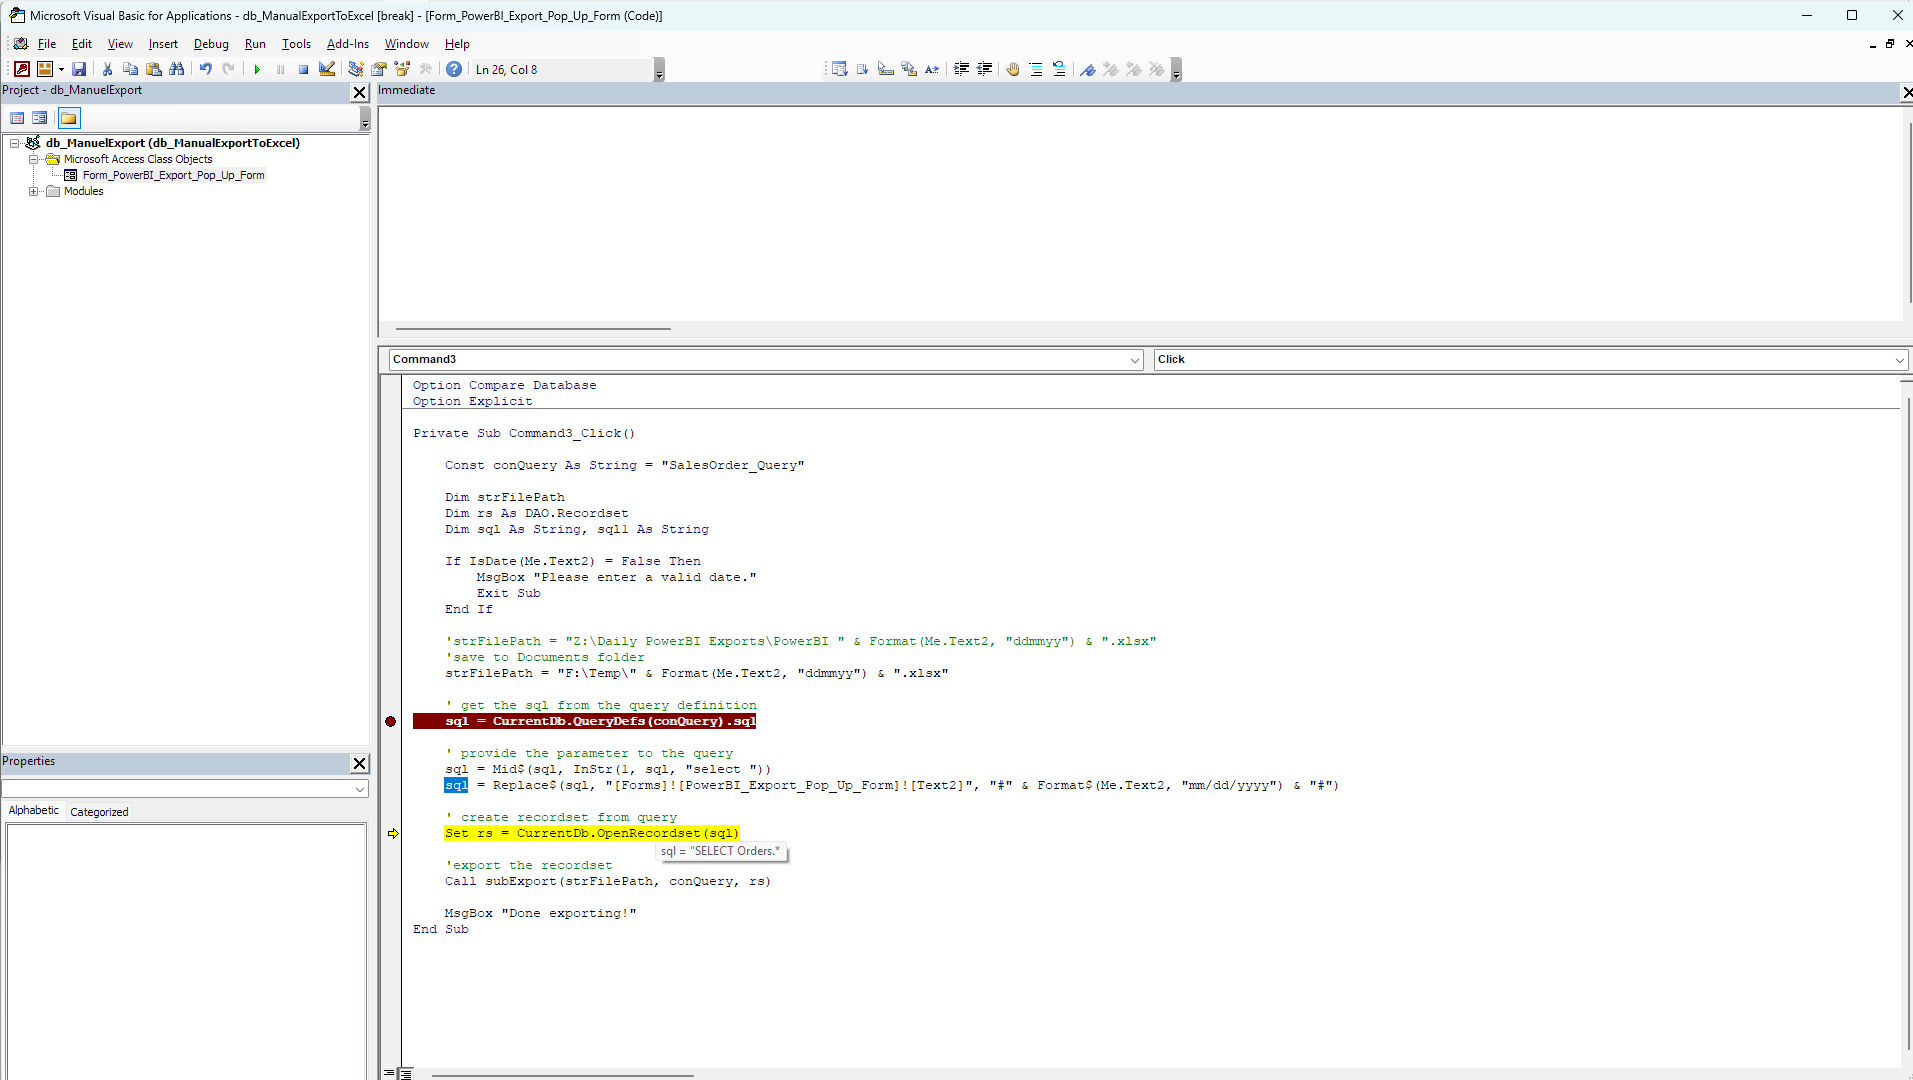The height and width of the screenshot is (1080, 1913).
Task: Click the Cut scissors icon
Action: (x=107, y=69)
